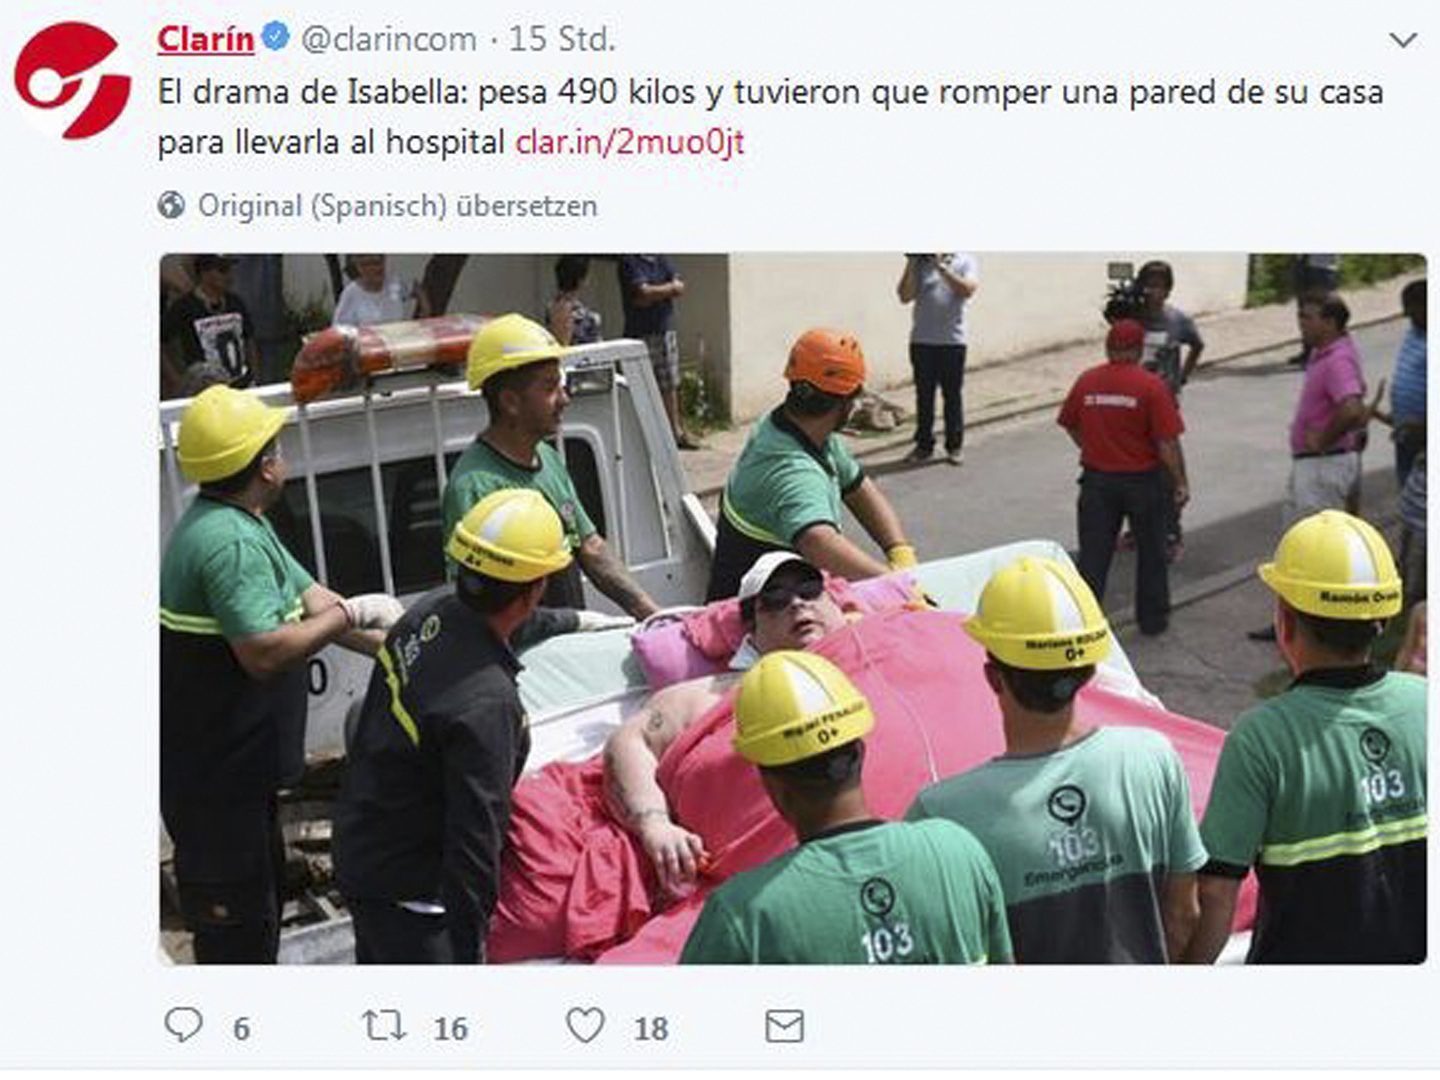1440x1080 pixels.
Task: Click the reply count 6
Action: tap(241, 1028)
